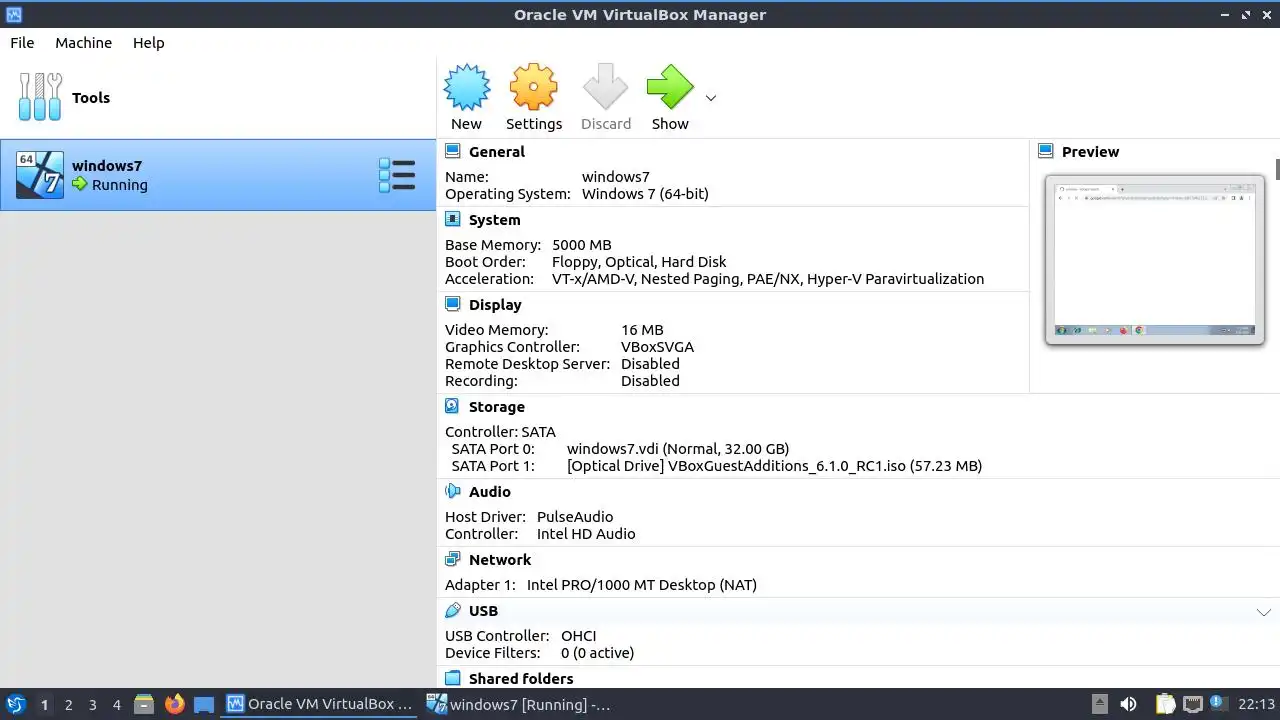Screen dimensions: 1280x720
Task: Switch to workspace 4 in taskbar
Action: click(x=116, y=705)
